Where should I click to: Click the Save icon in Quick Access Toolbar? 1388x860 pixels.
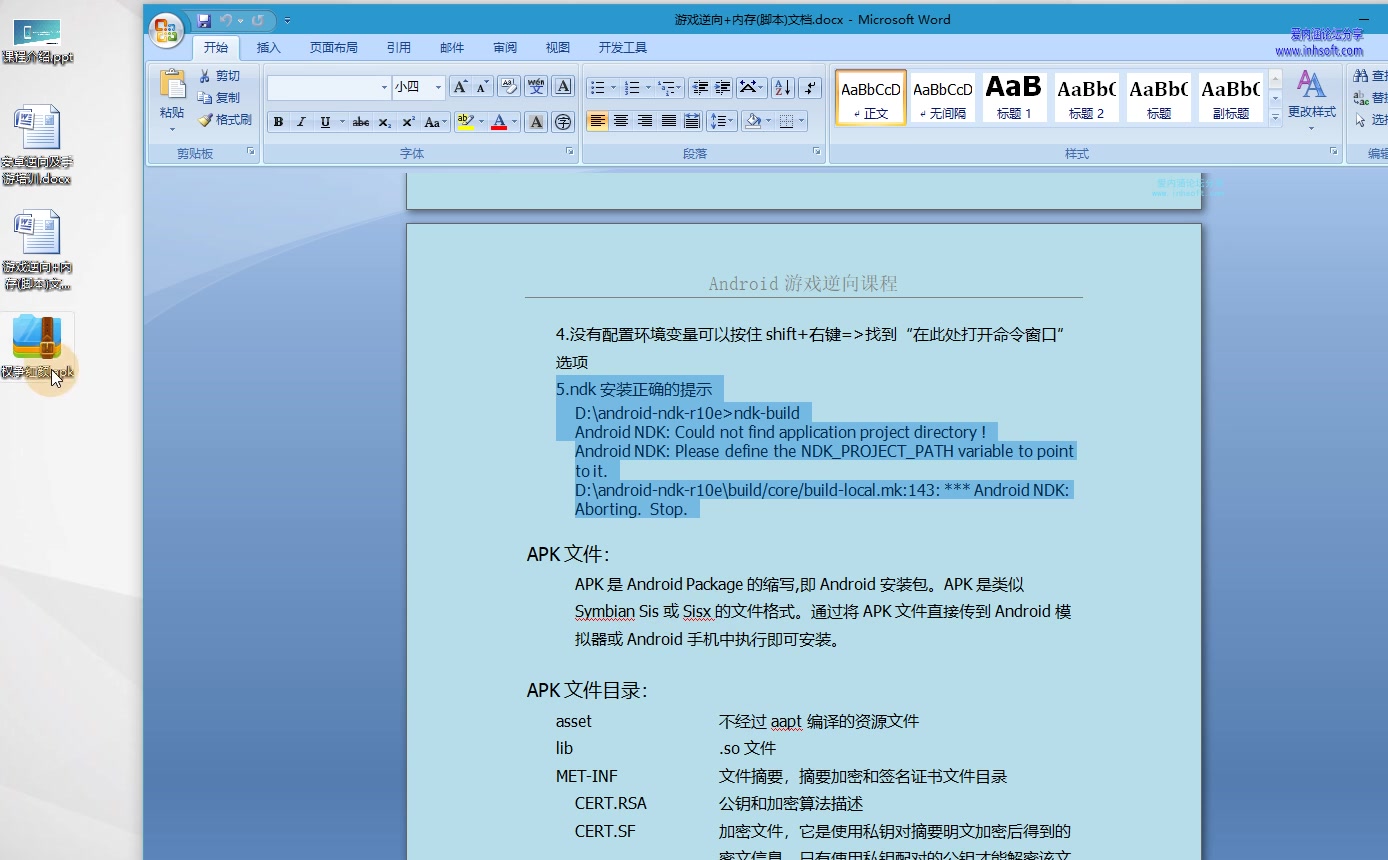[204, 20]
